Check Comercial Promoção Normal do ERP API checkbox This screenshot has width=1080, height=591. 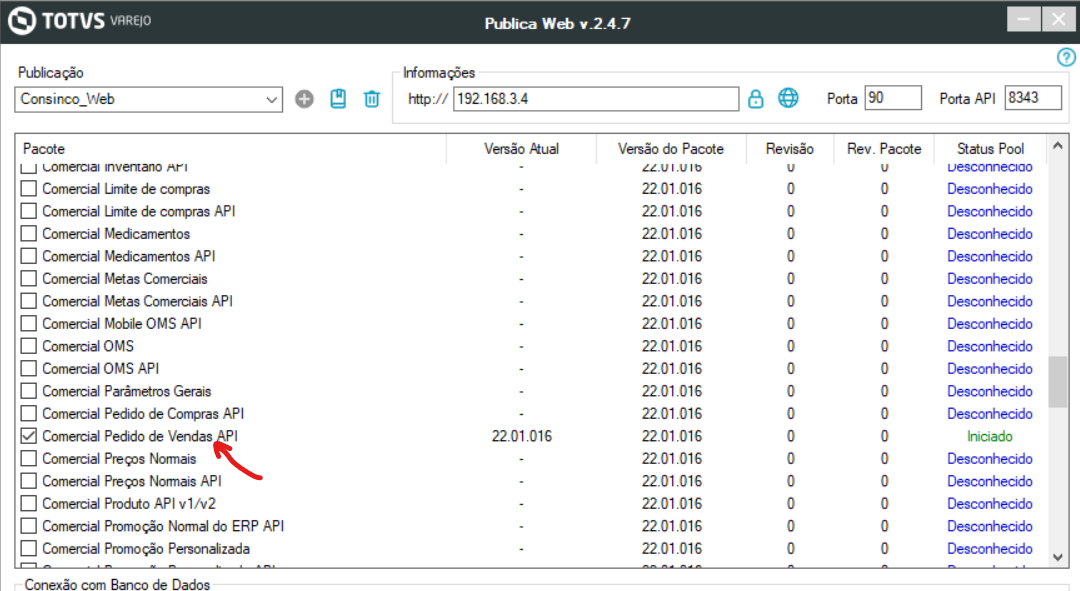(28, 526)
